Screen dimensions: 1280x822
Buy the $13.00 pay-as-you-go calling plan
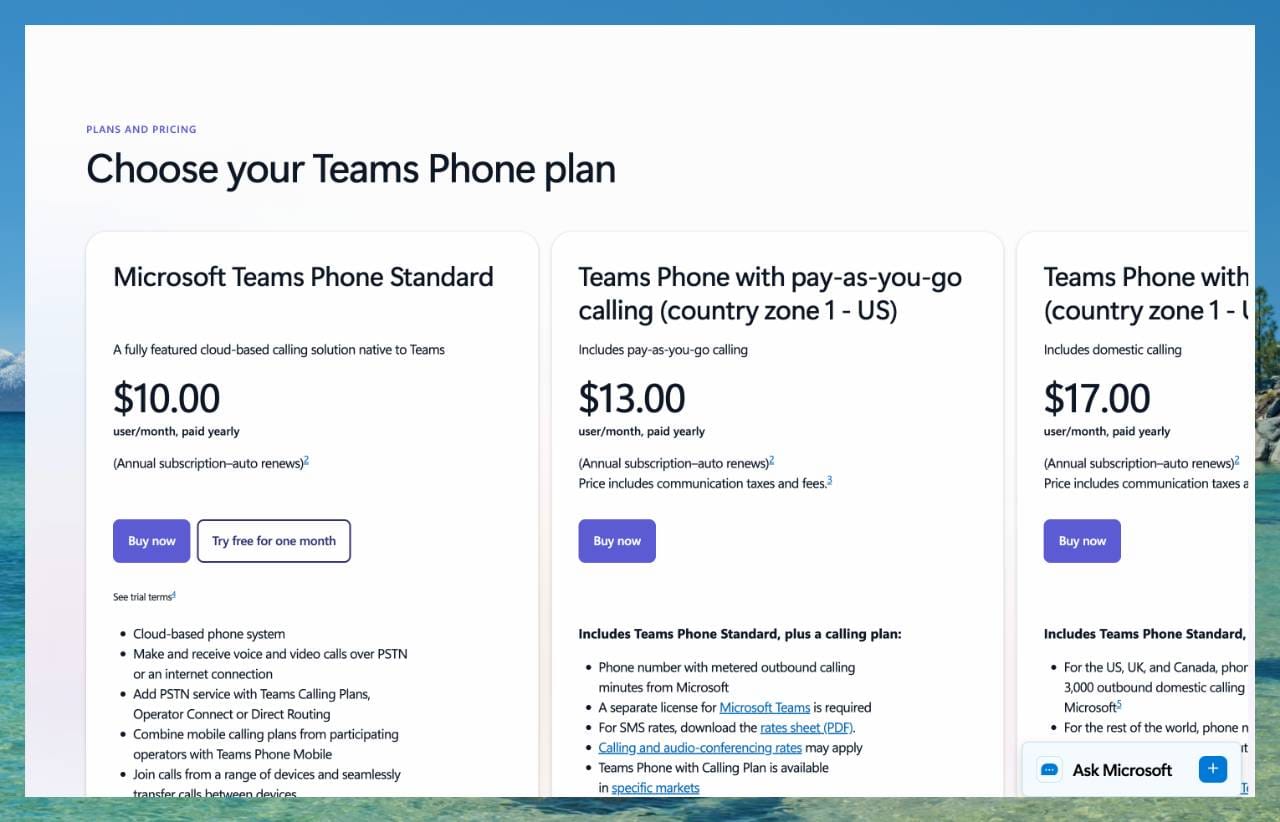617,541
